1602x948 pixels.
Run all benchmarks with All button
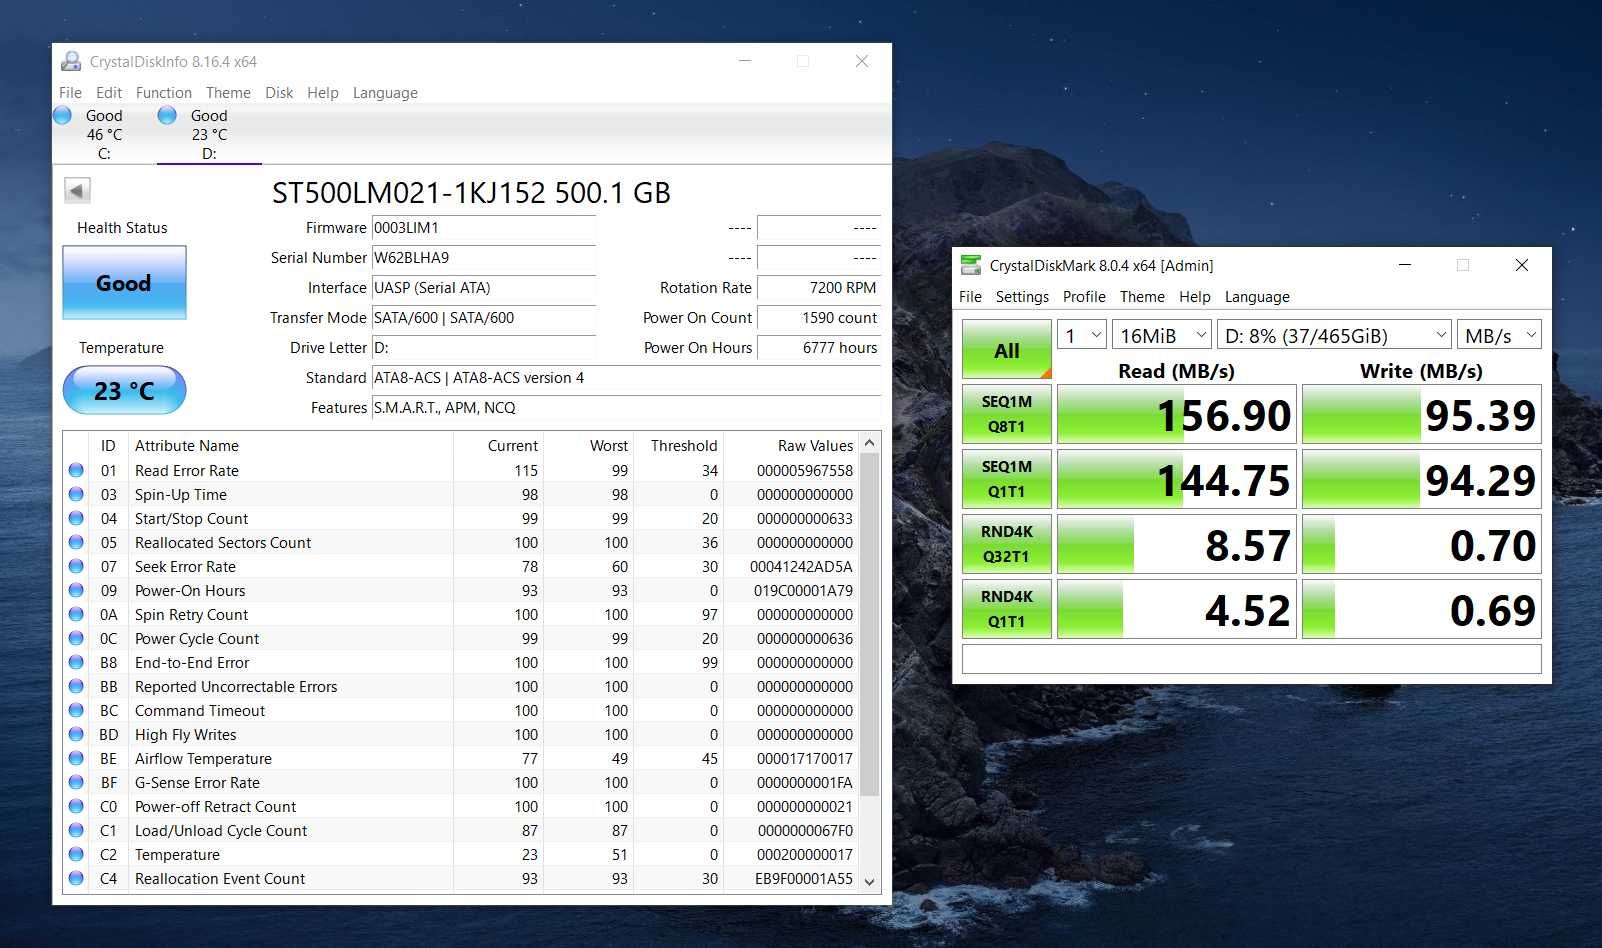tap(1007, 350)
